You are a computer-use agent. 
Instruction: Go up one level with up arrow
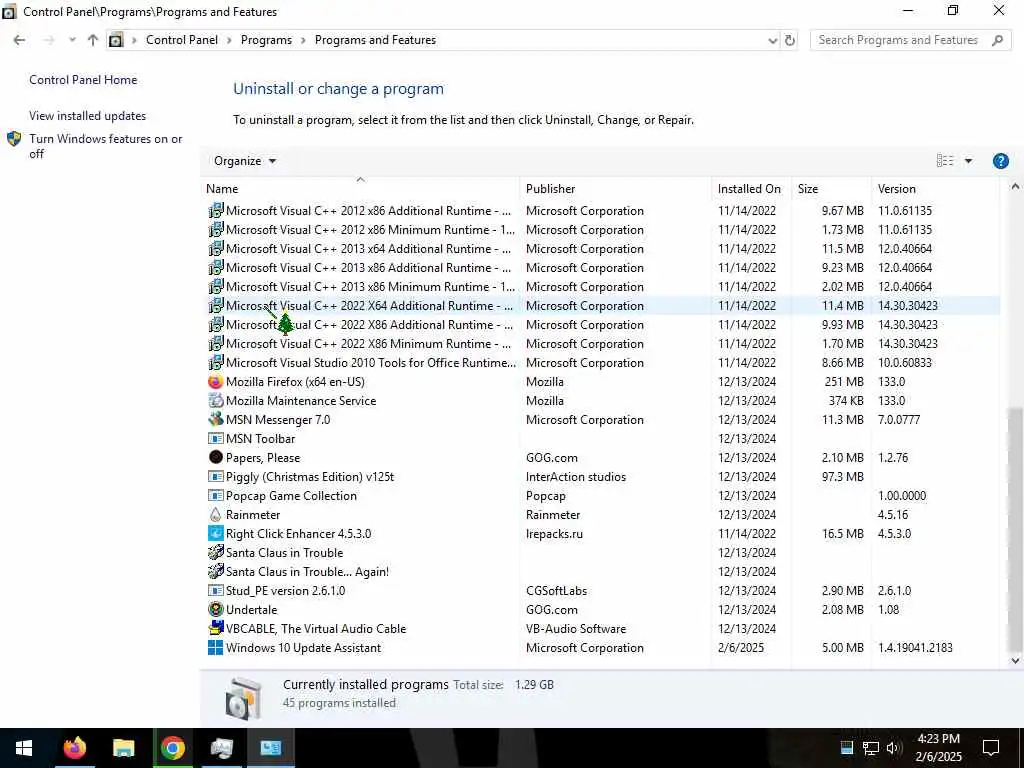[x=93, y=40]
